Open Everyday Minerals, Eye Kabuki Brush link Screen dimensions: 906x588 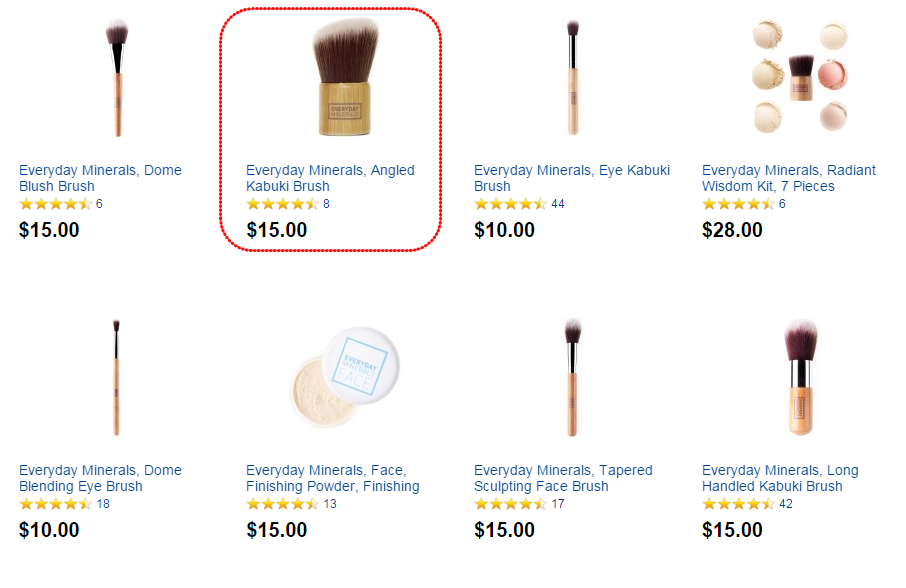coord(571,178)
